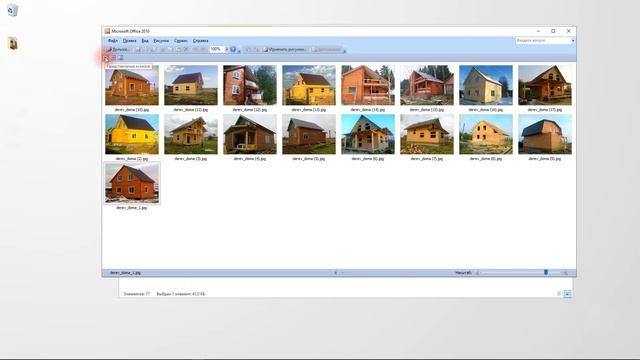640x360 pixels.
Task: Select thumbnail derev_doma (6).jpg
Action: point(368,134)
